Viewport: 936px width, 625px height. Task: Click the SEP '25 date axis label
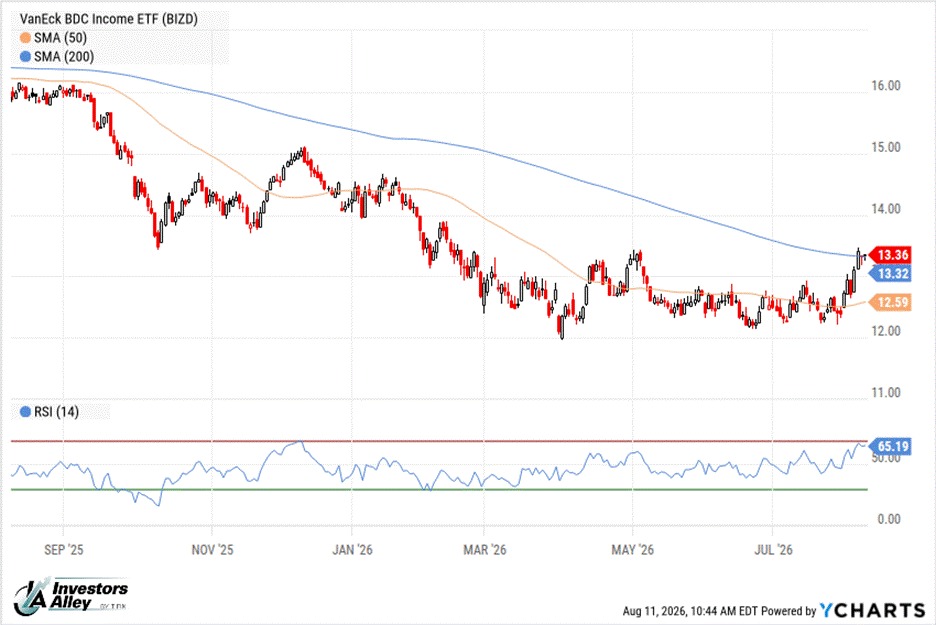(x=63, y=550)
